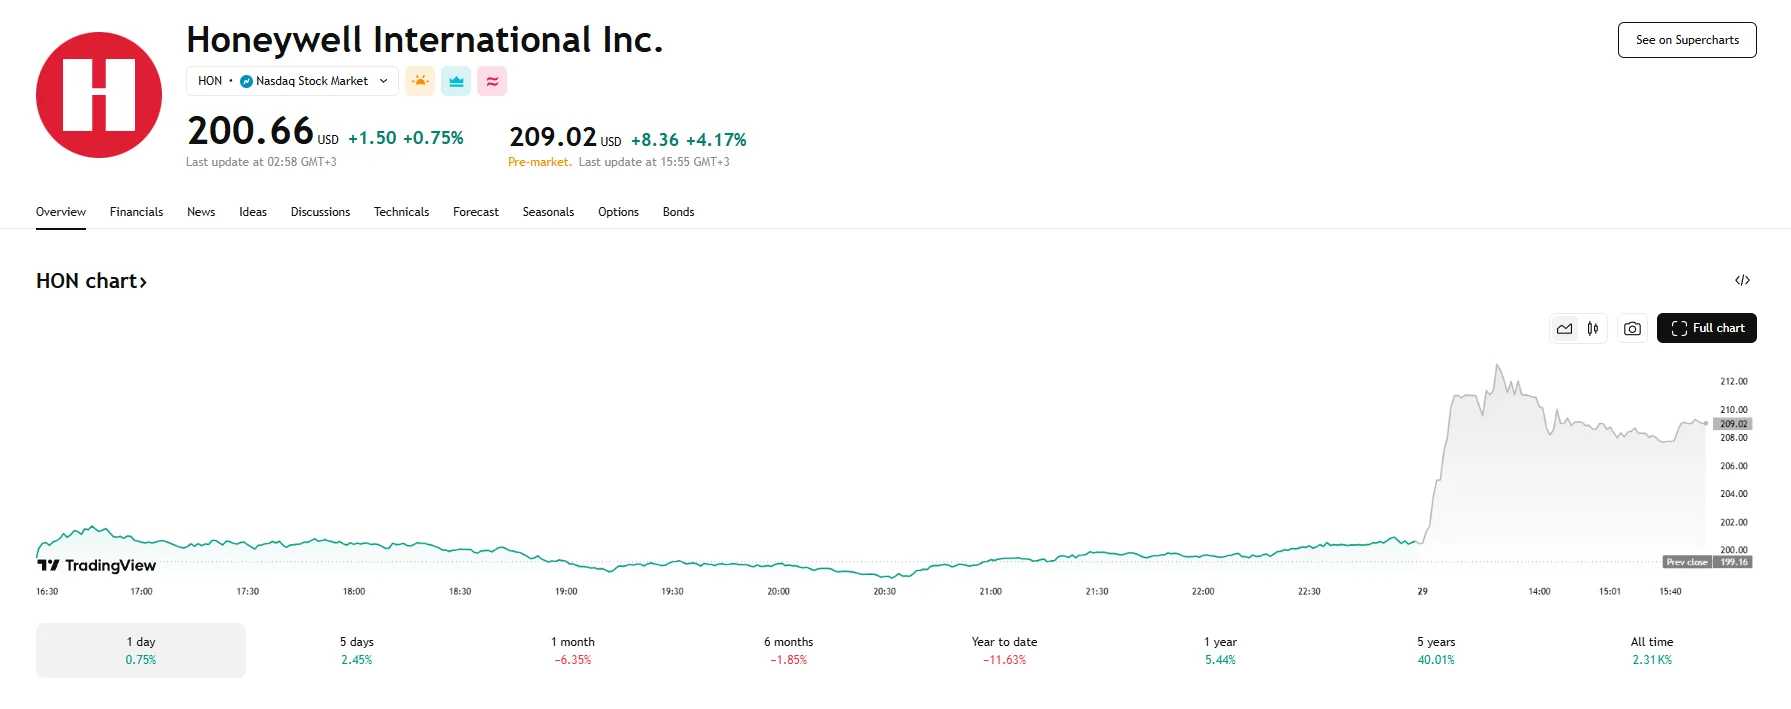Click the 20:00 time axis label
The image size is (1791, 709).
coord(778,591)
